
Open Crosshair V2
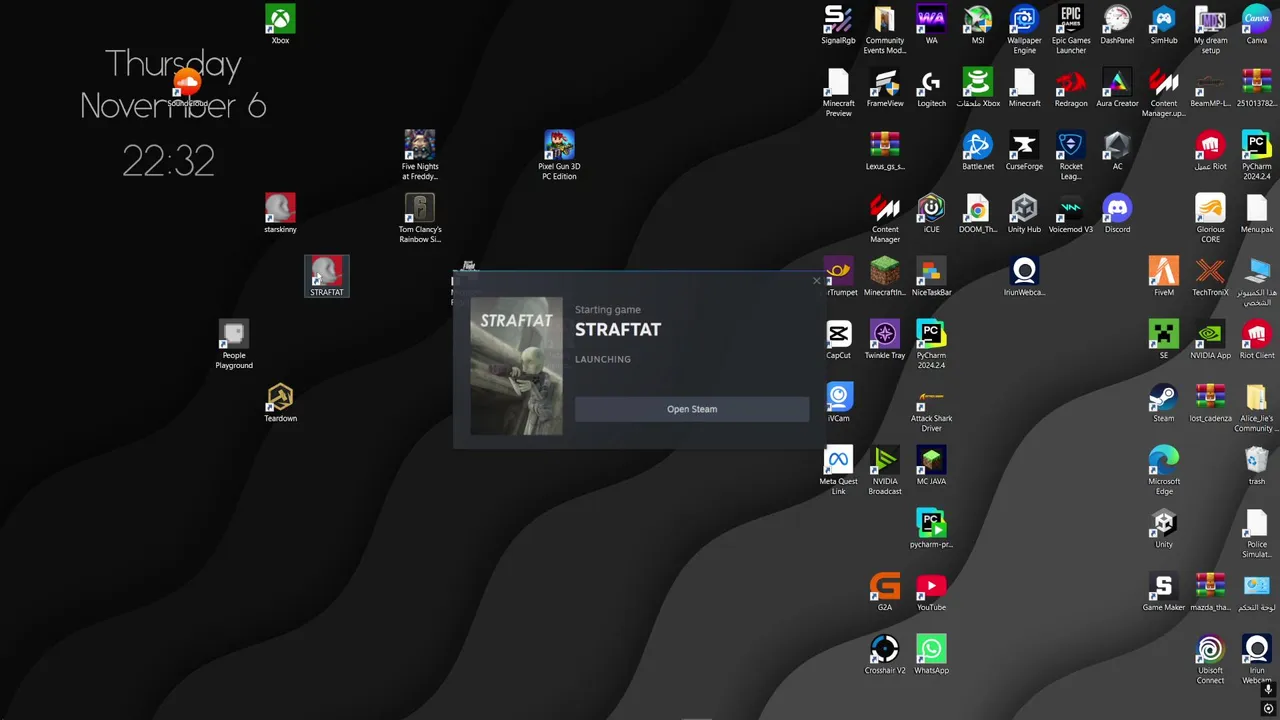click(885, 654)
